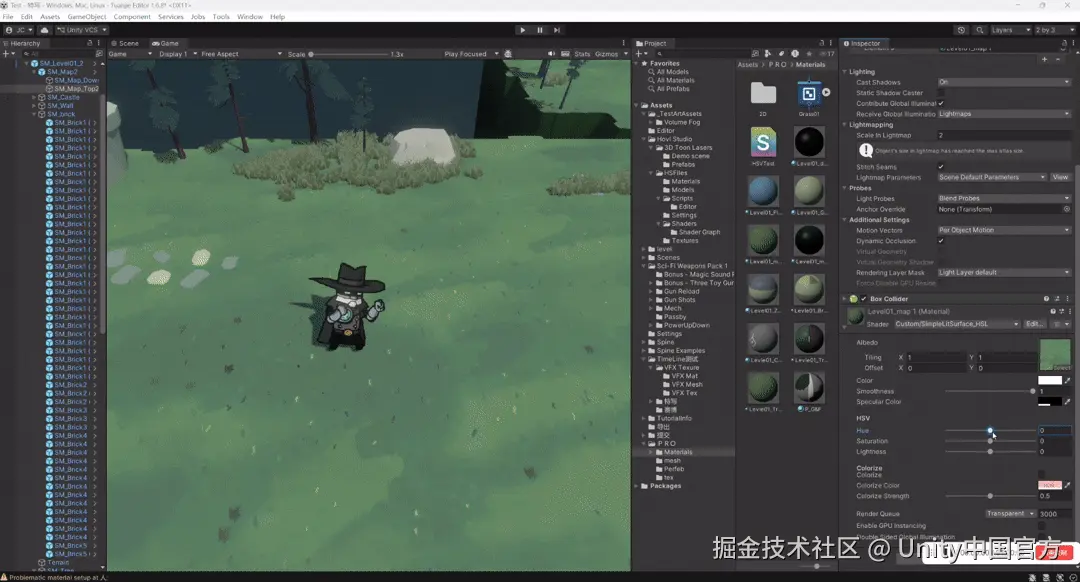The image size is (1080, 582).
Task: Open the Hierarchy create plus button
Action: point(7,54)
